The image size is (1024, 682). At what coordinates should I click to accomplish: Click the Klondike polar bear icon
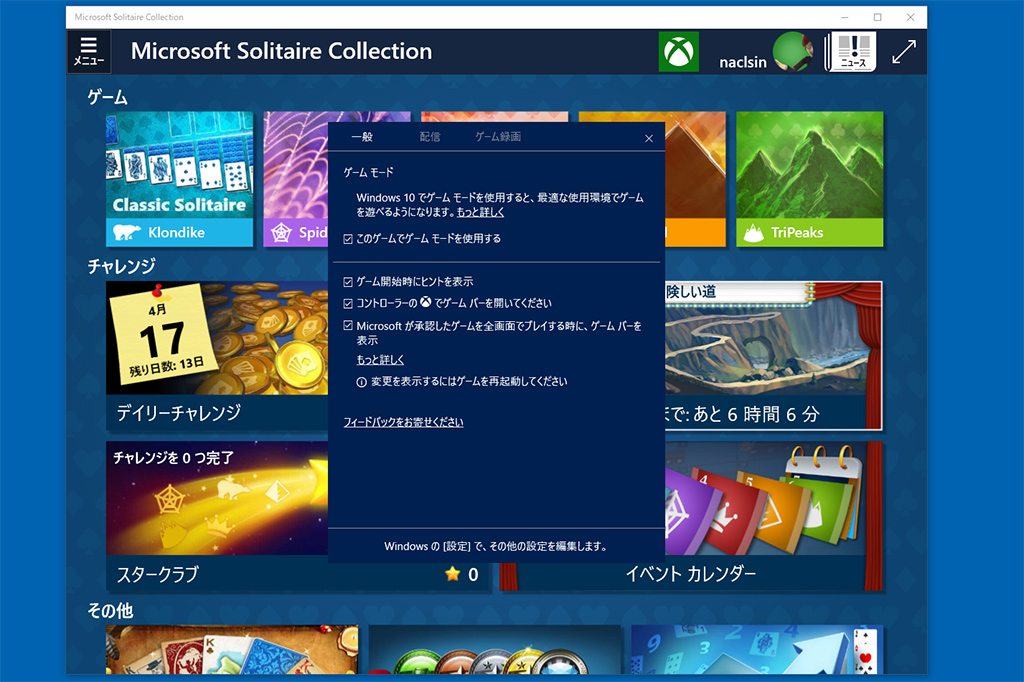[126, 233]
